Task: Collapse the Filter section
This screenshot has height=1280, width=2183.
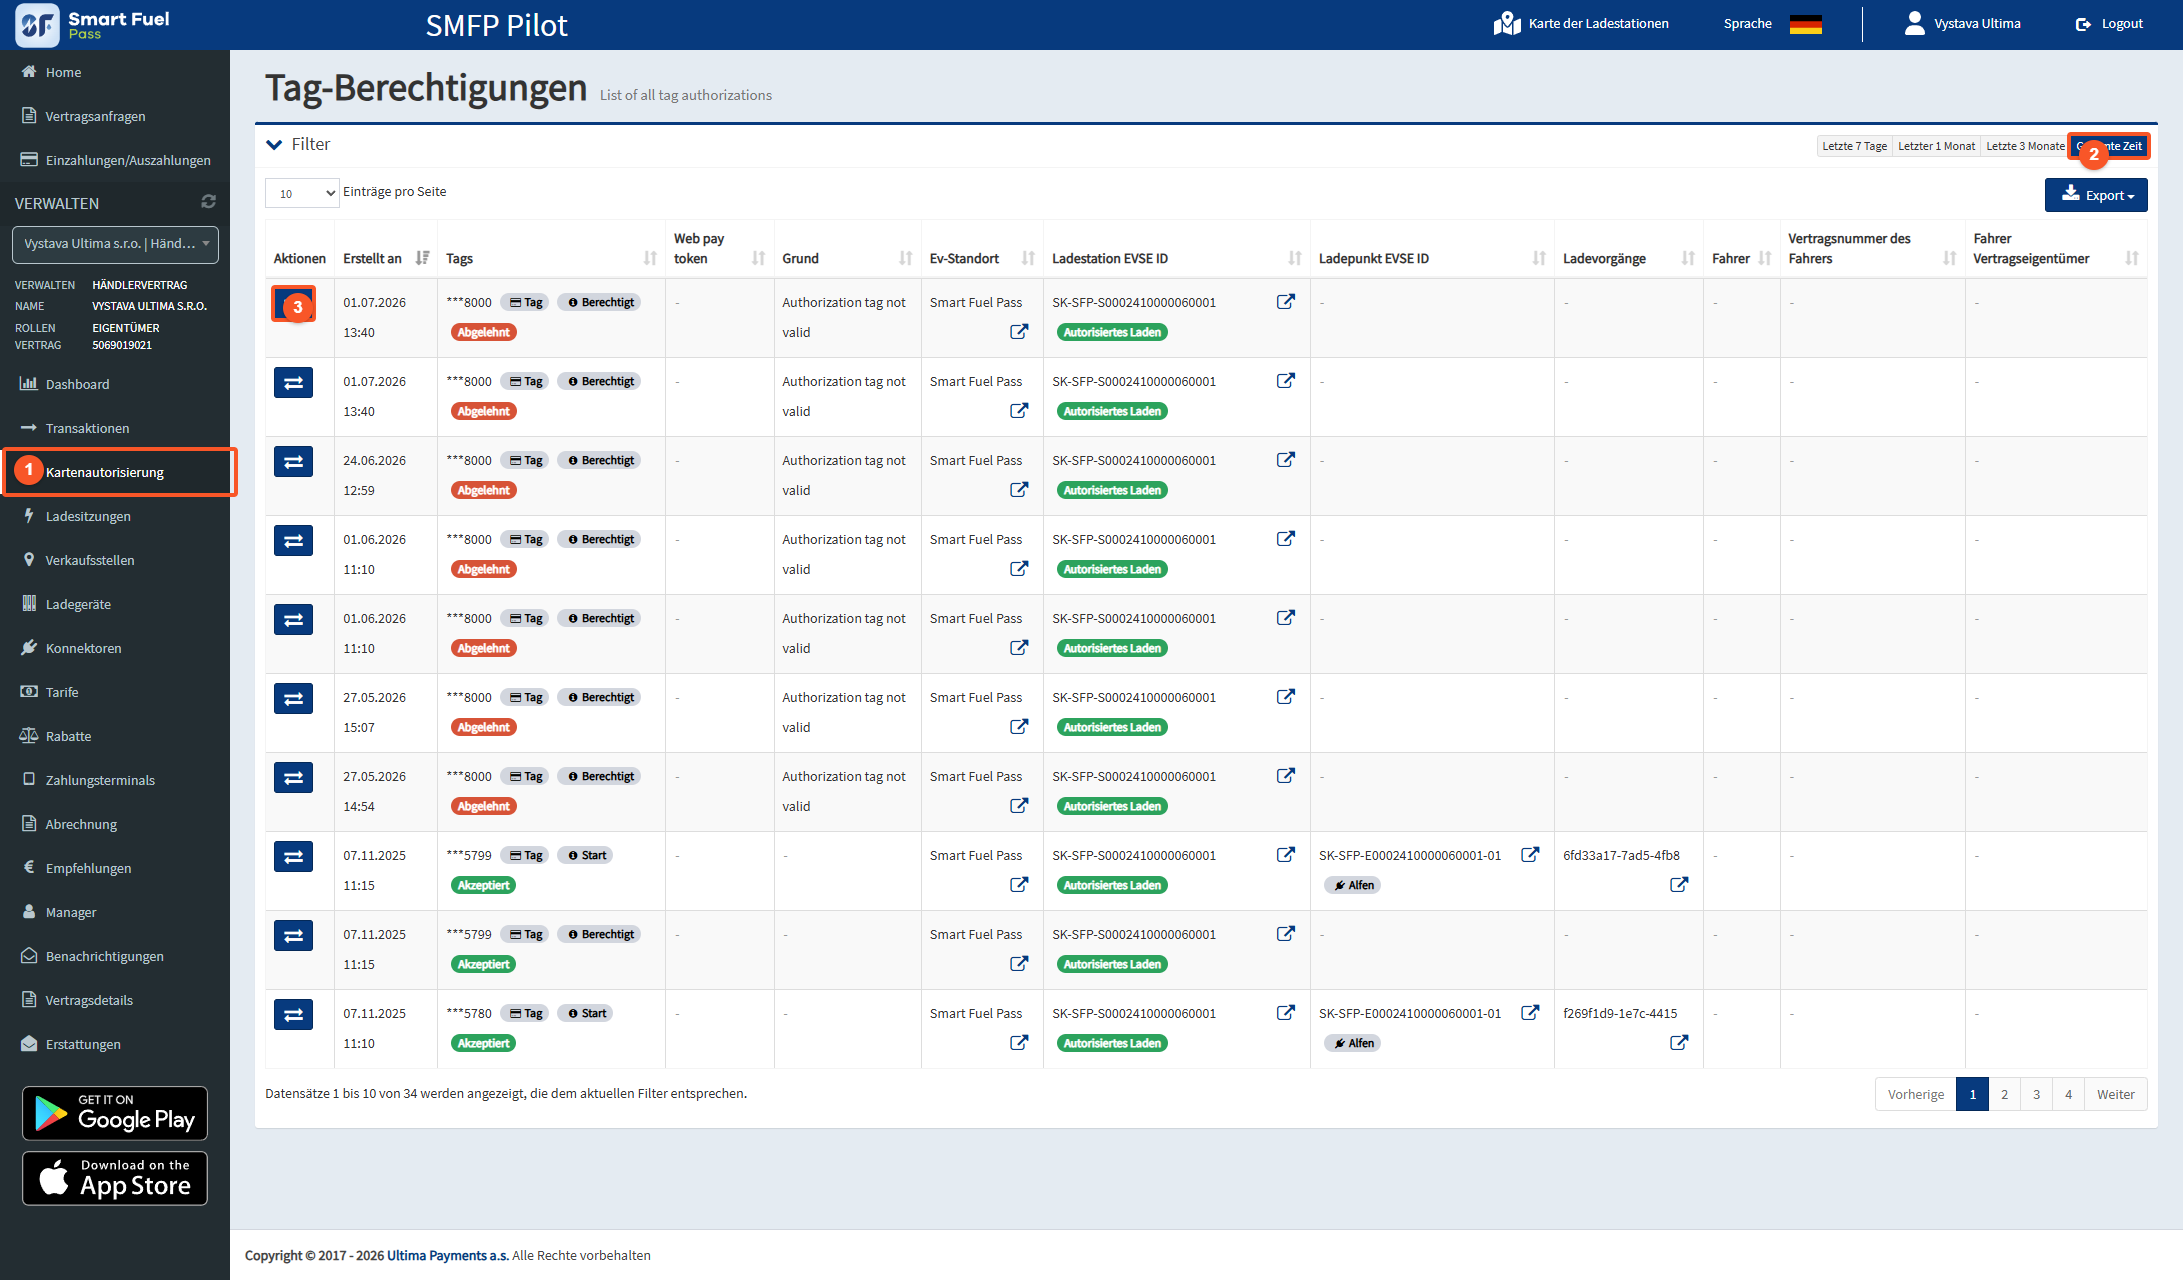Action: coord(298,145)
